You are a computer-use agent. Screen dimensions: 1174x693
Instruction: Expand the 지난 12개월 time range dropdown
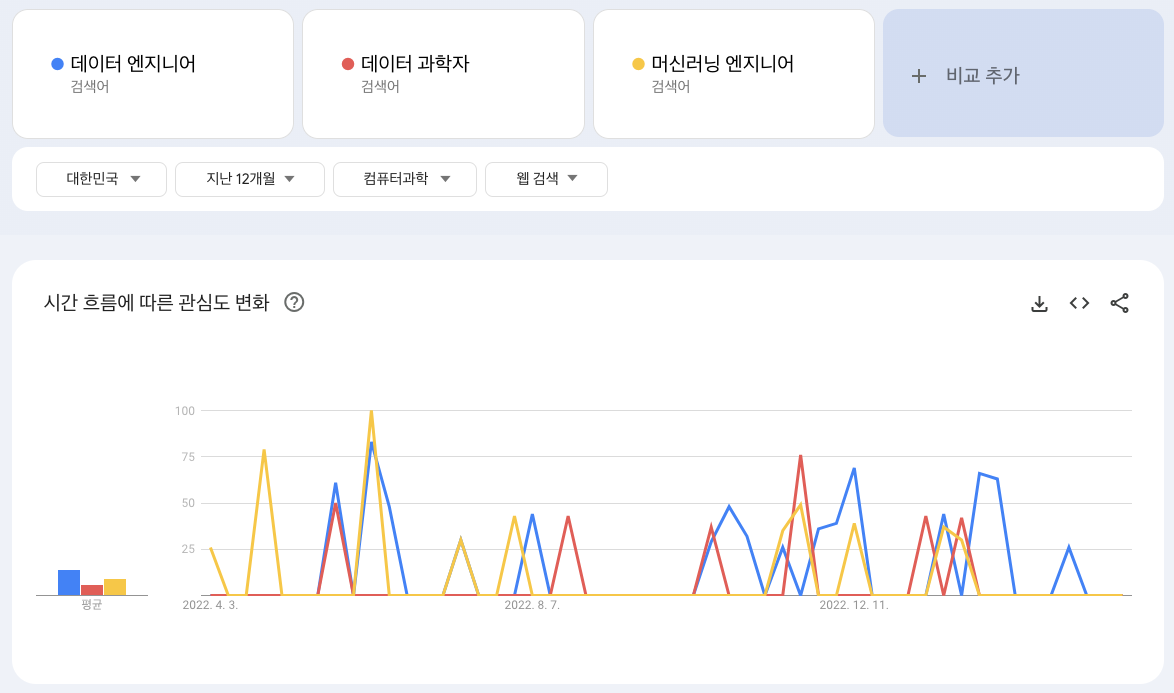(x=249, y=179)
